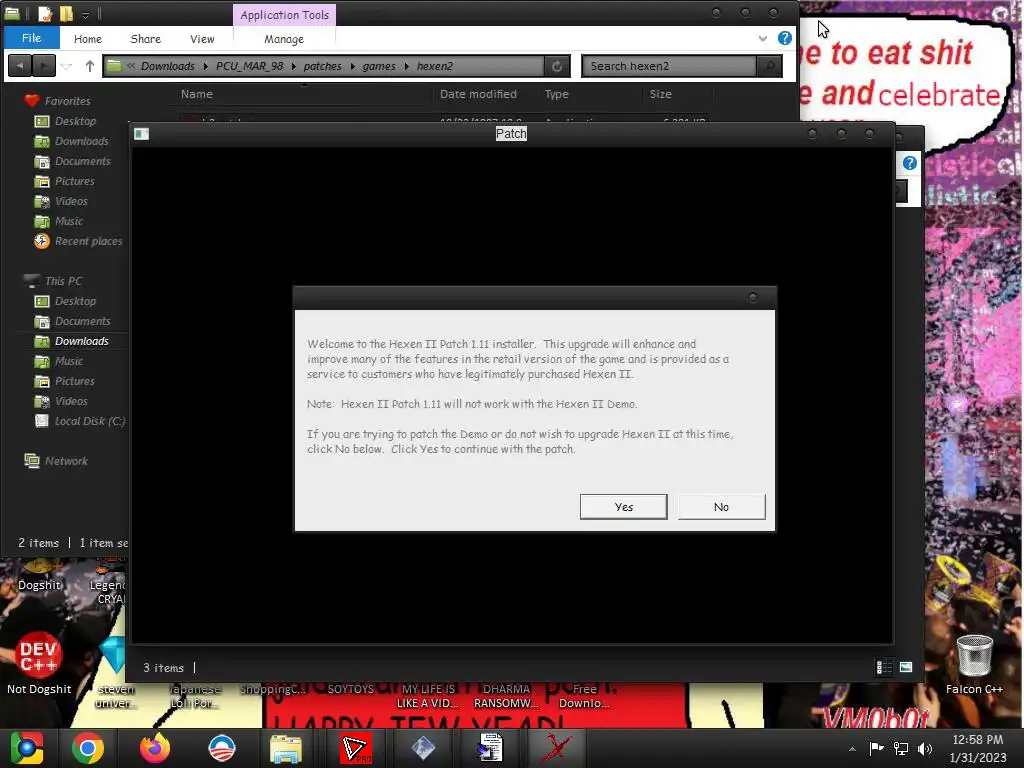Open the View ribbon tab

pyautogui.click(x=202, y=39)
